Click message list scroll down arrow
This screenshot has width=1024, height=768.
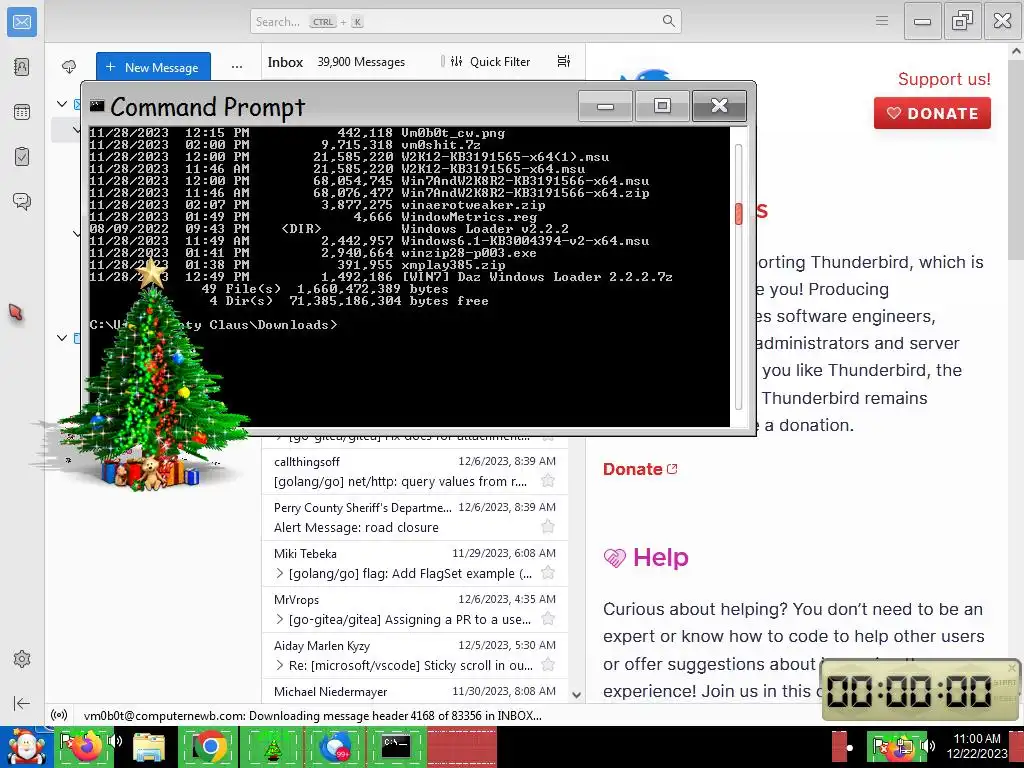tap(576, 695)
